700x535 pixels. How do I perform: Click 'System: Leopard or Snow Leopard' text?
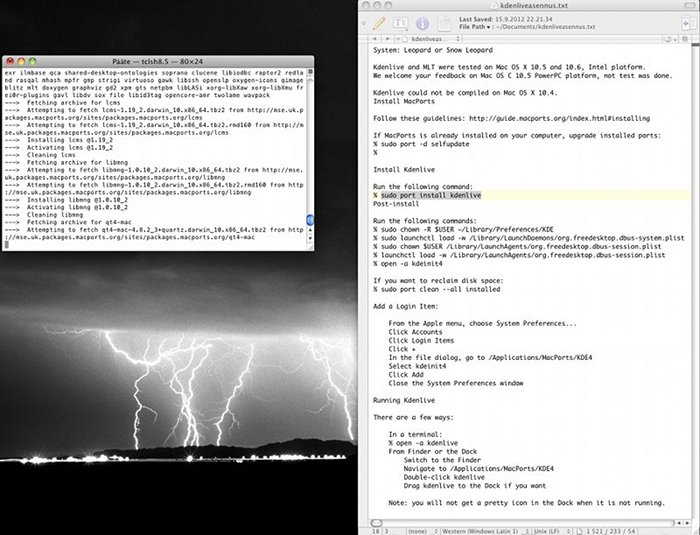pos(433,50)
